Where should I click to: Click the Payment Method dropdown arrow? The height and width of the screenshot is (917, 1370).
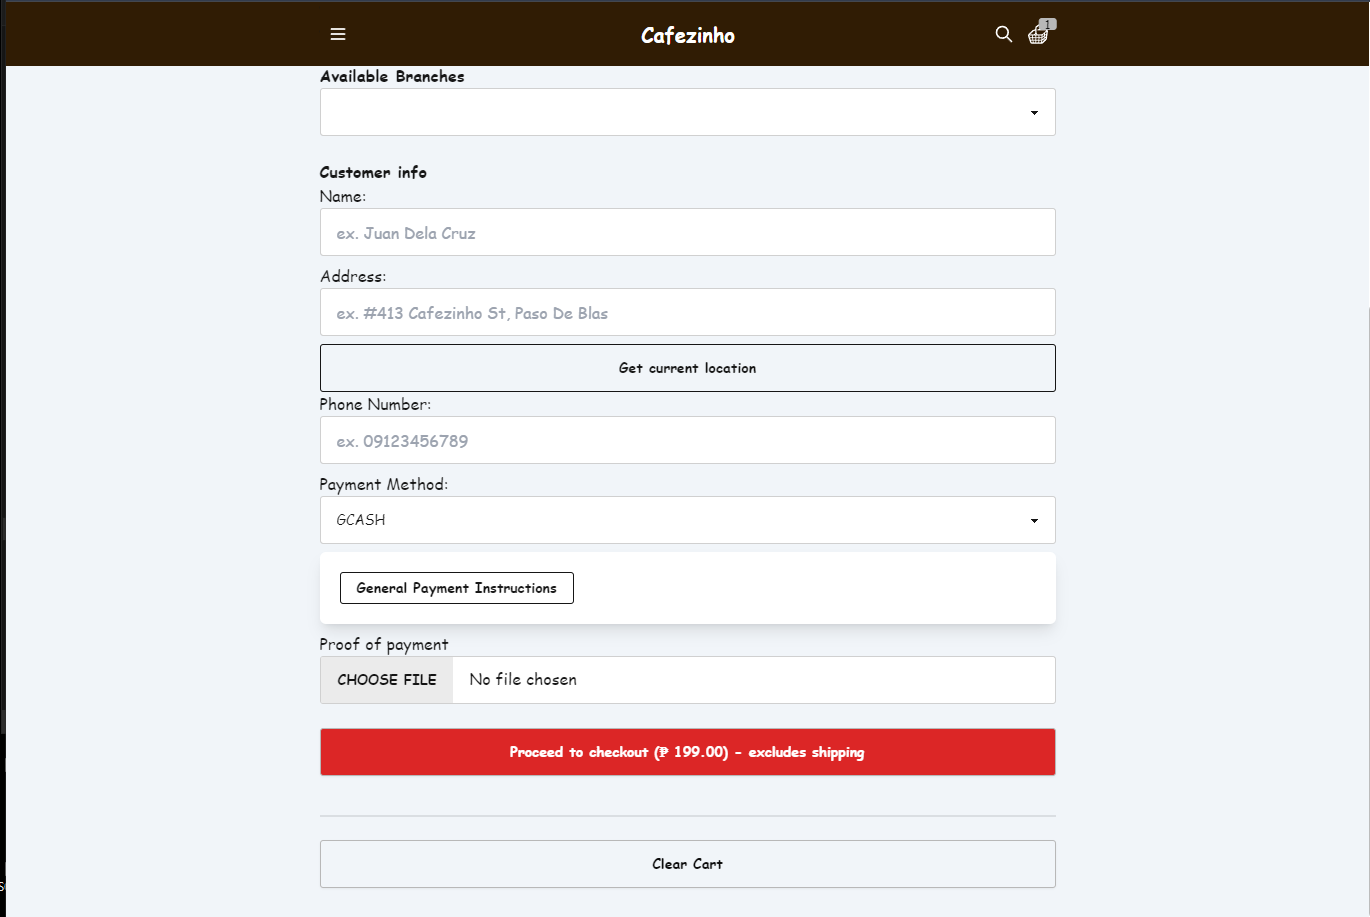click(1034, 521)
